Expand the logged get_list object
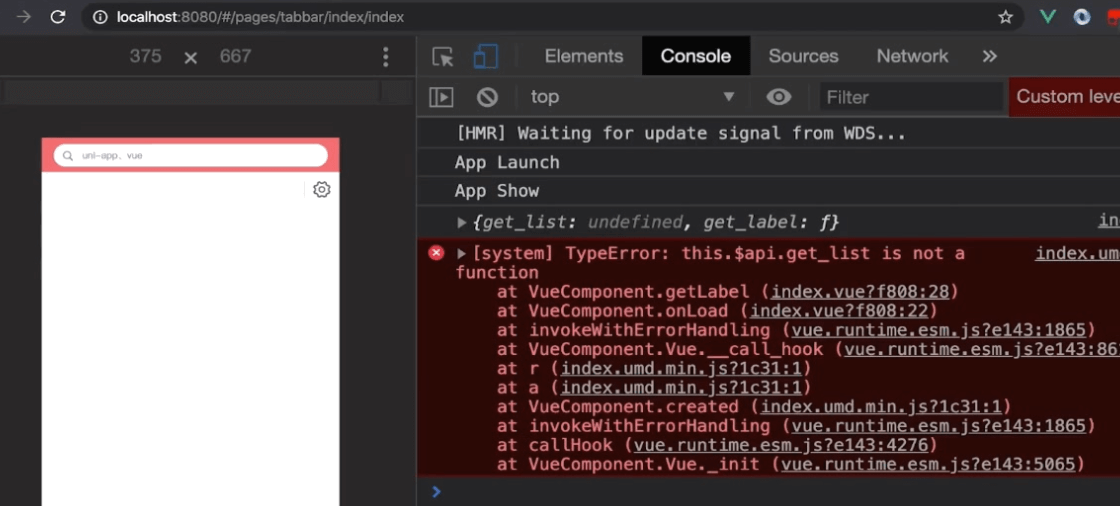 [462, 223]
